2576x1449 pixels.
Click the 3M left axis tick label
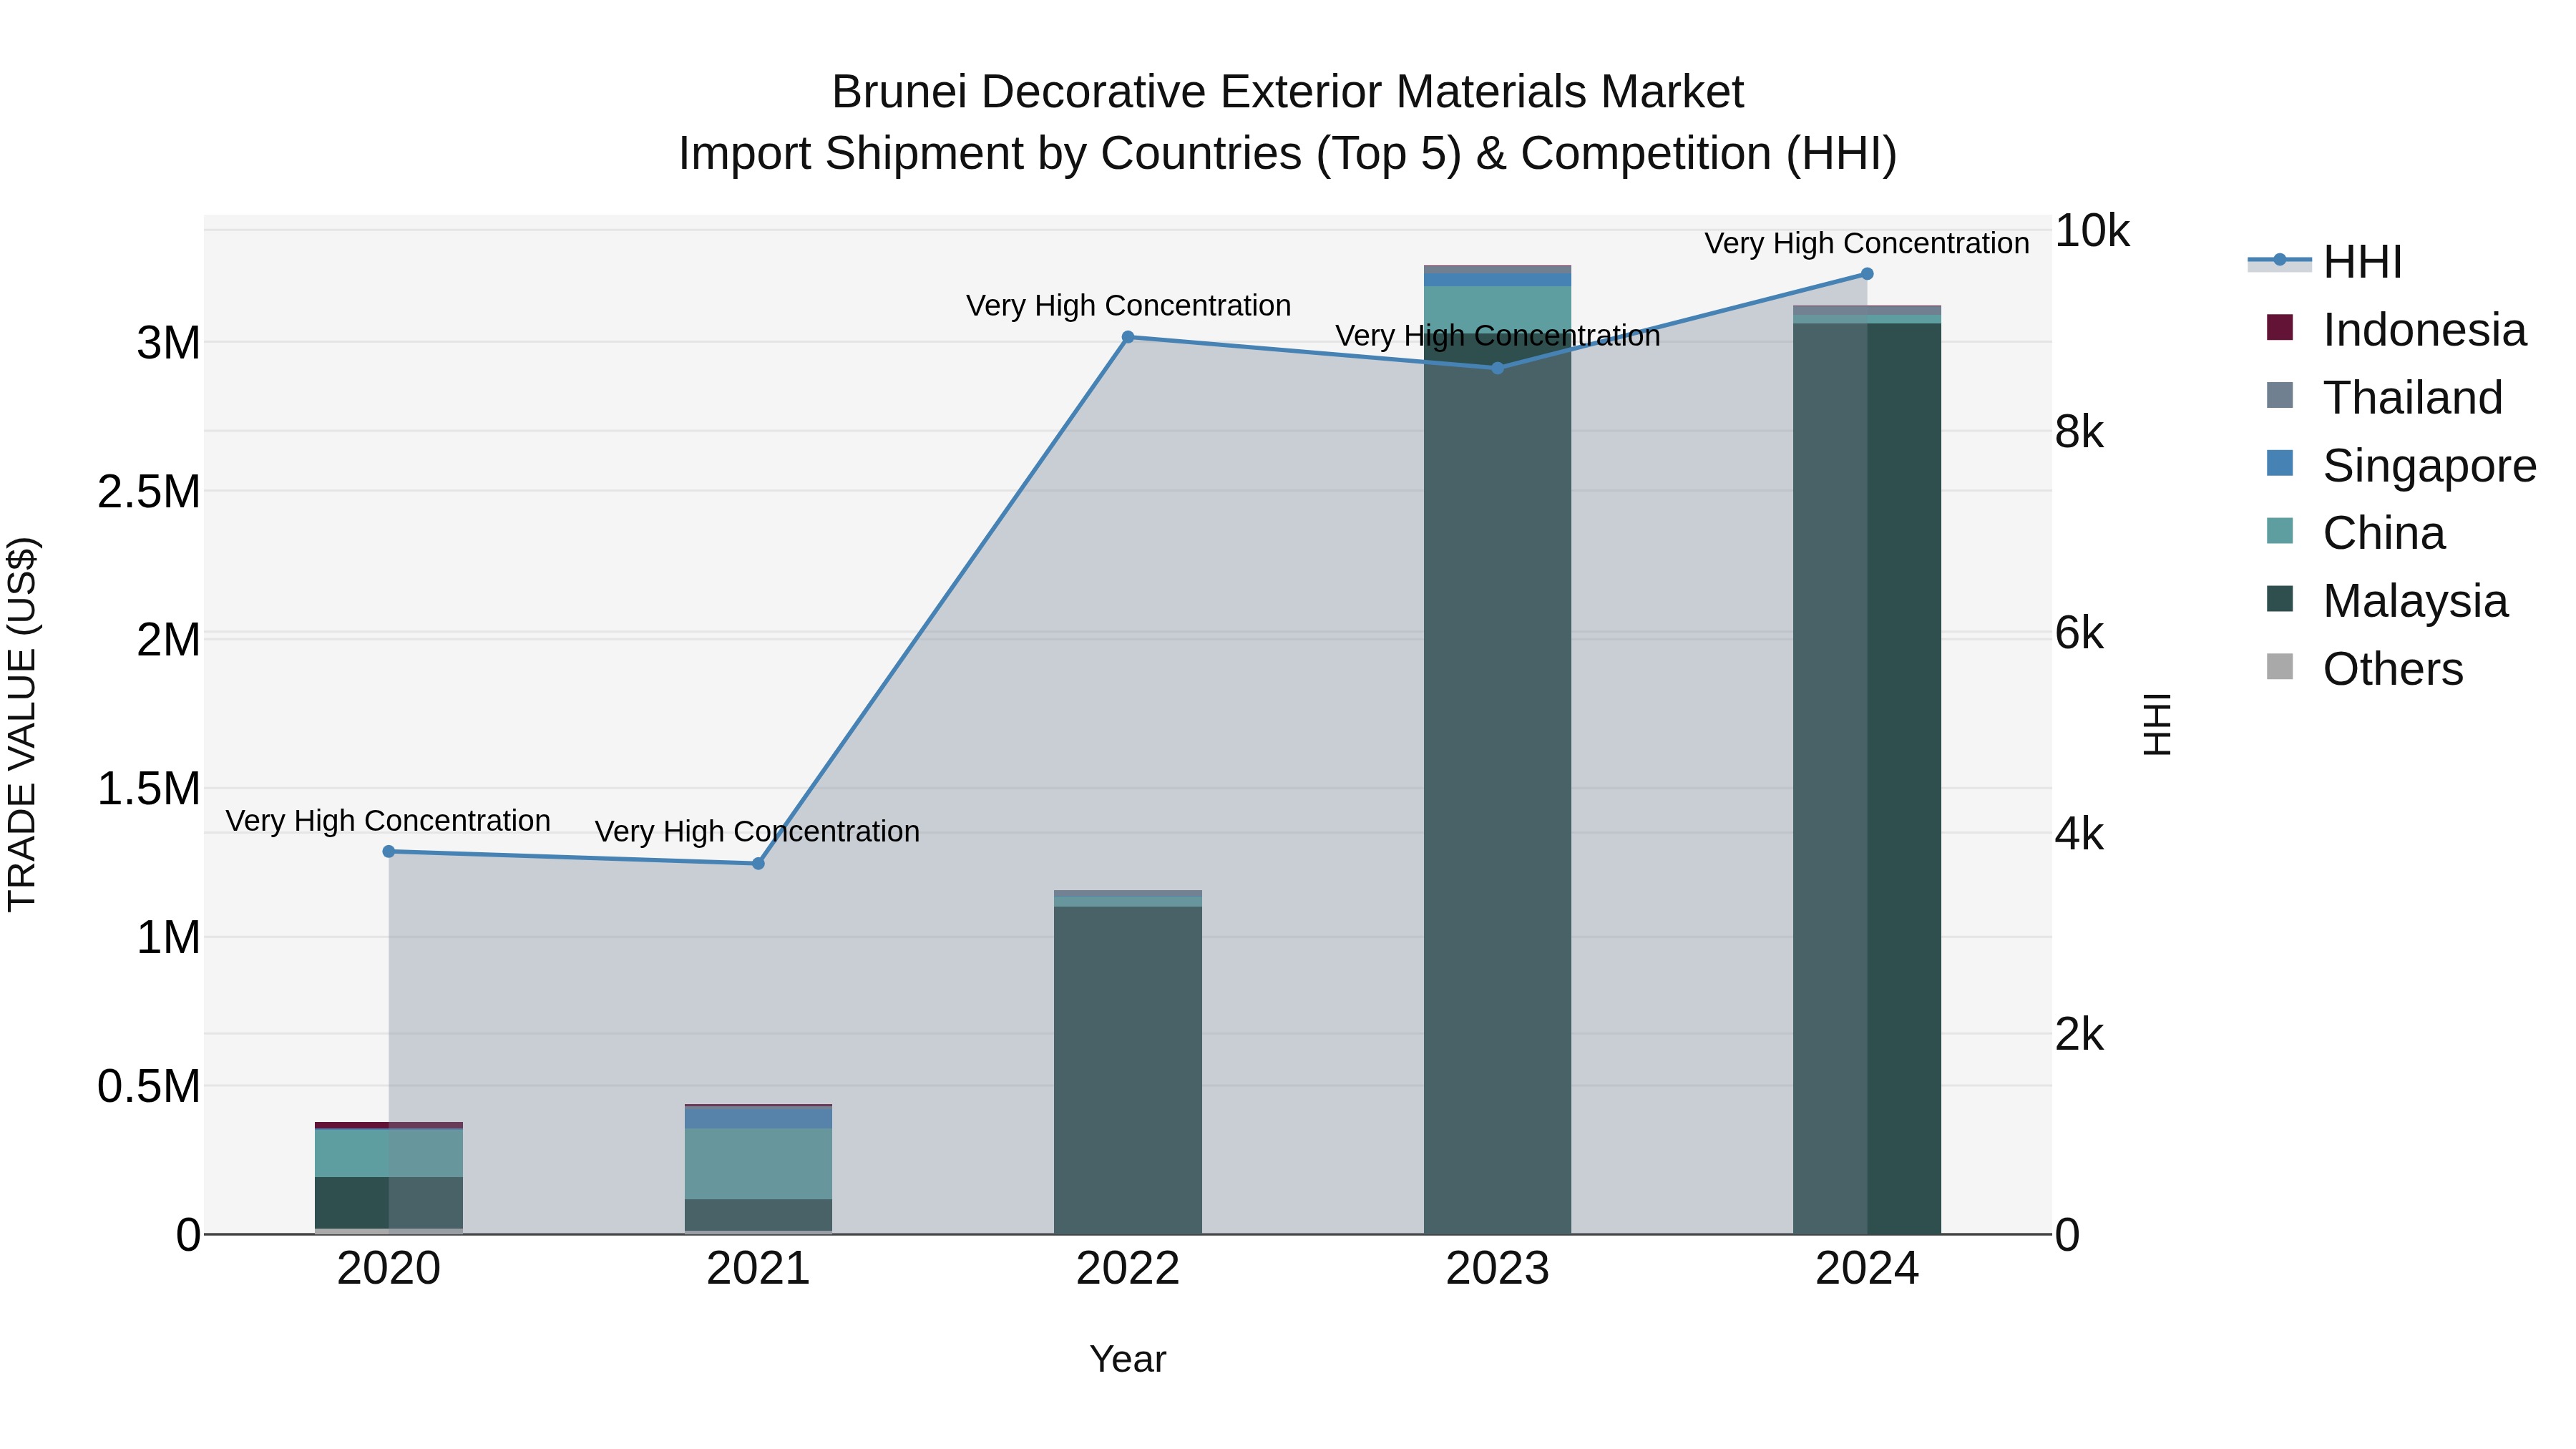pos(168,343)
